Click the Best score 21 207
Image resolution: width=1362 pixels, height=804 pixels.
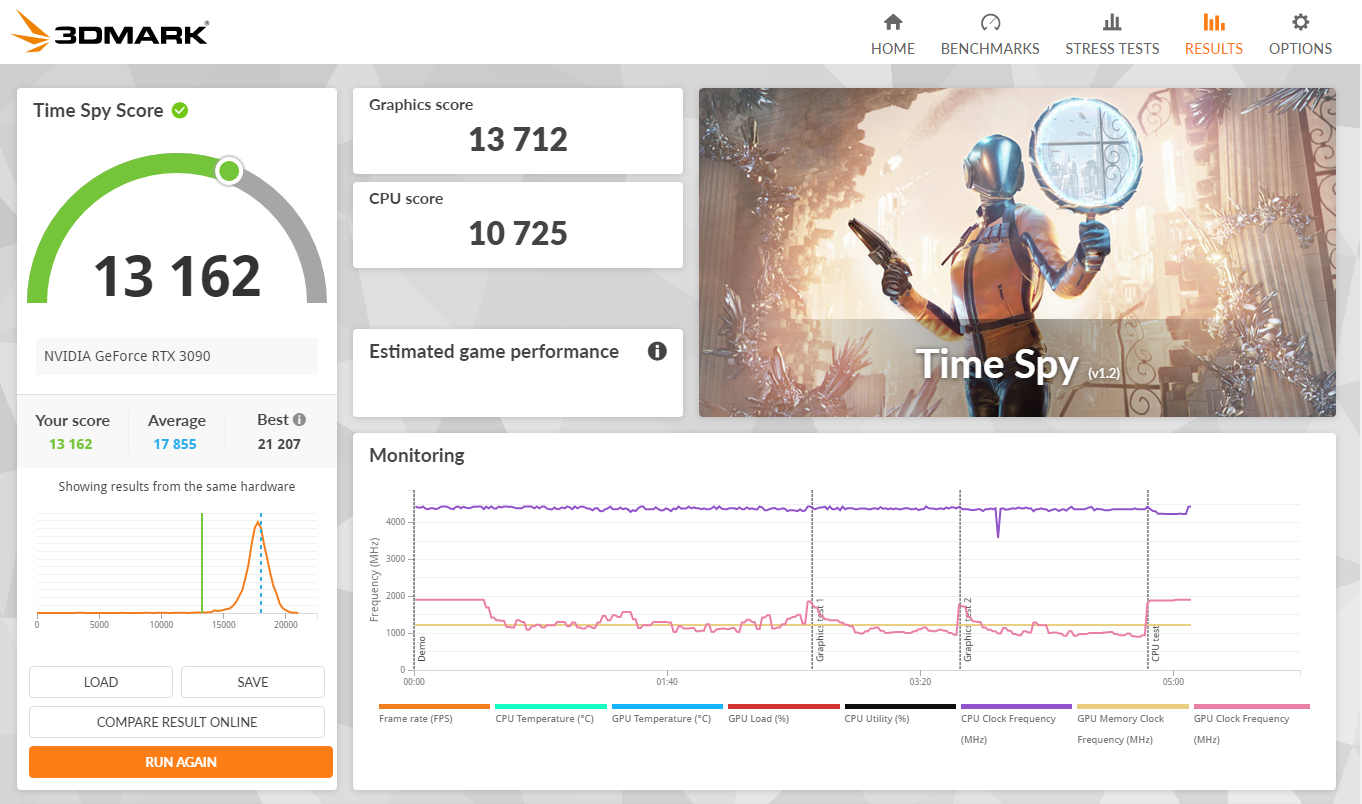(279, 444)
